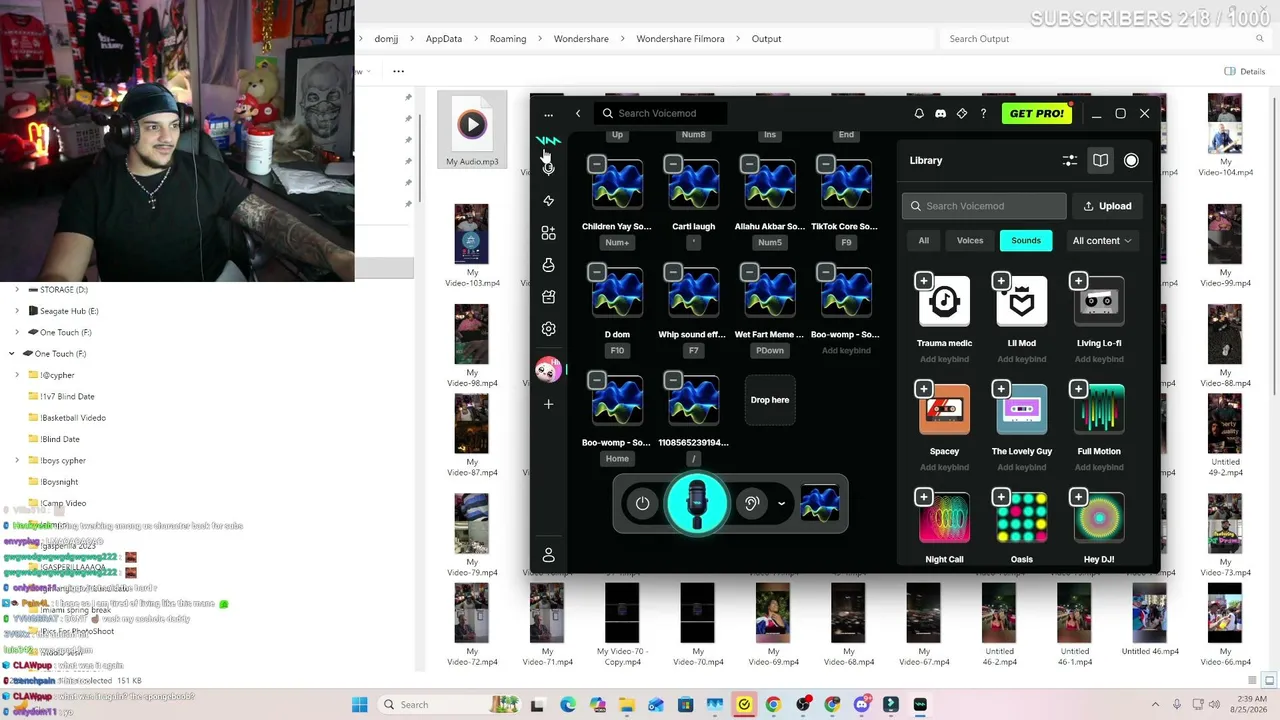Open Wondershare Filmora breadcrumb in Explorer

(680, 39)
